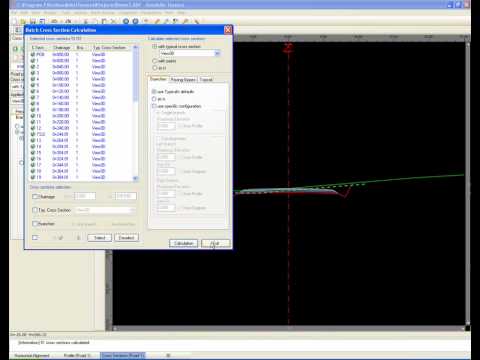This screenshot has width=480, height=360.
Task: Click first blue circular icon in main toolbar
Action: click(x=126, y=21)
